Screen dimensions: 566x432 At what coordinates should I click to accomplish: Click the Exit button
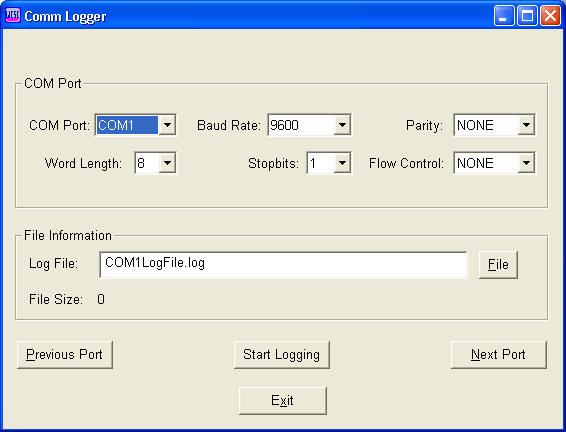click(282, 401)
